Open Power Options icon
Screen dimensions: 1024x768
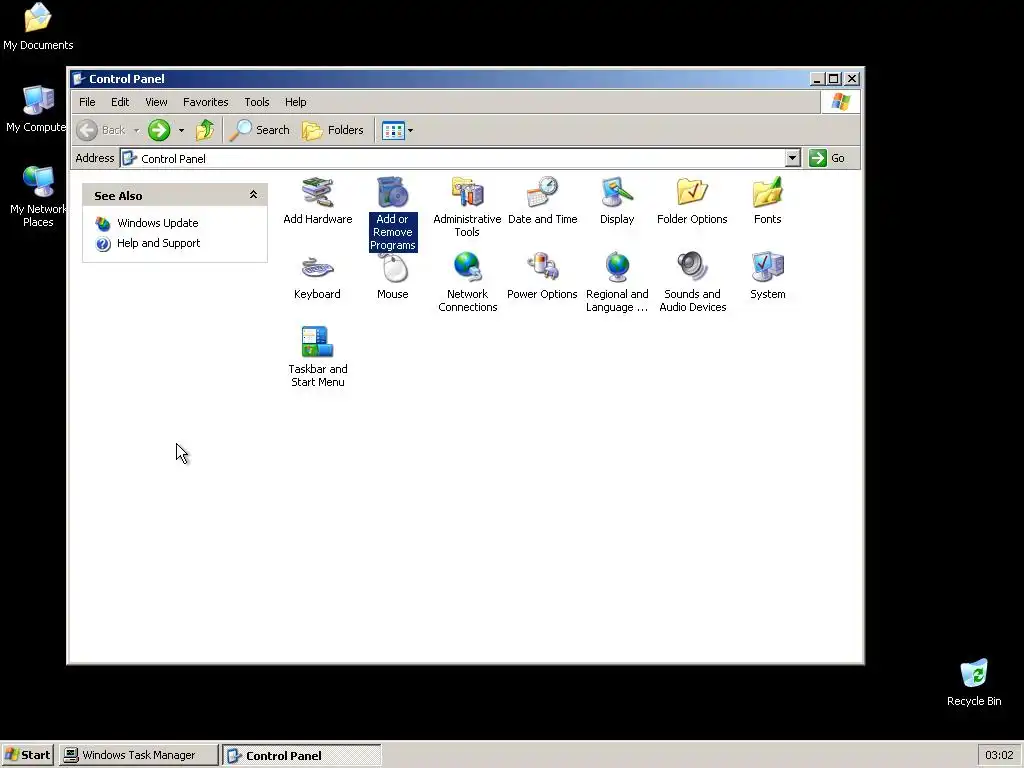point(542,276)
